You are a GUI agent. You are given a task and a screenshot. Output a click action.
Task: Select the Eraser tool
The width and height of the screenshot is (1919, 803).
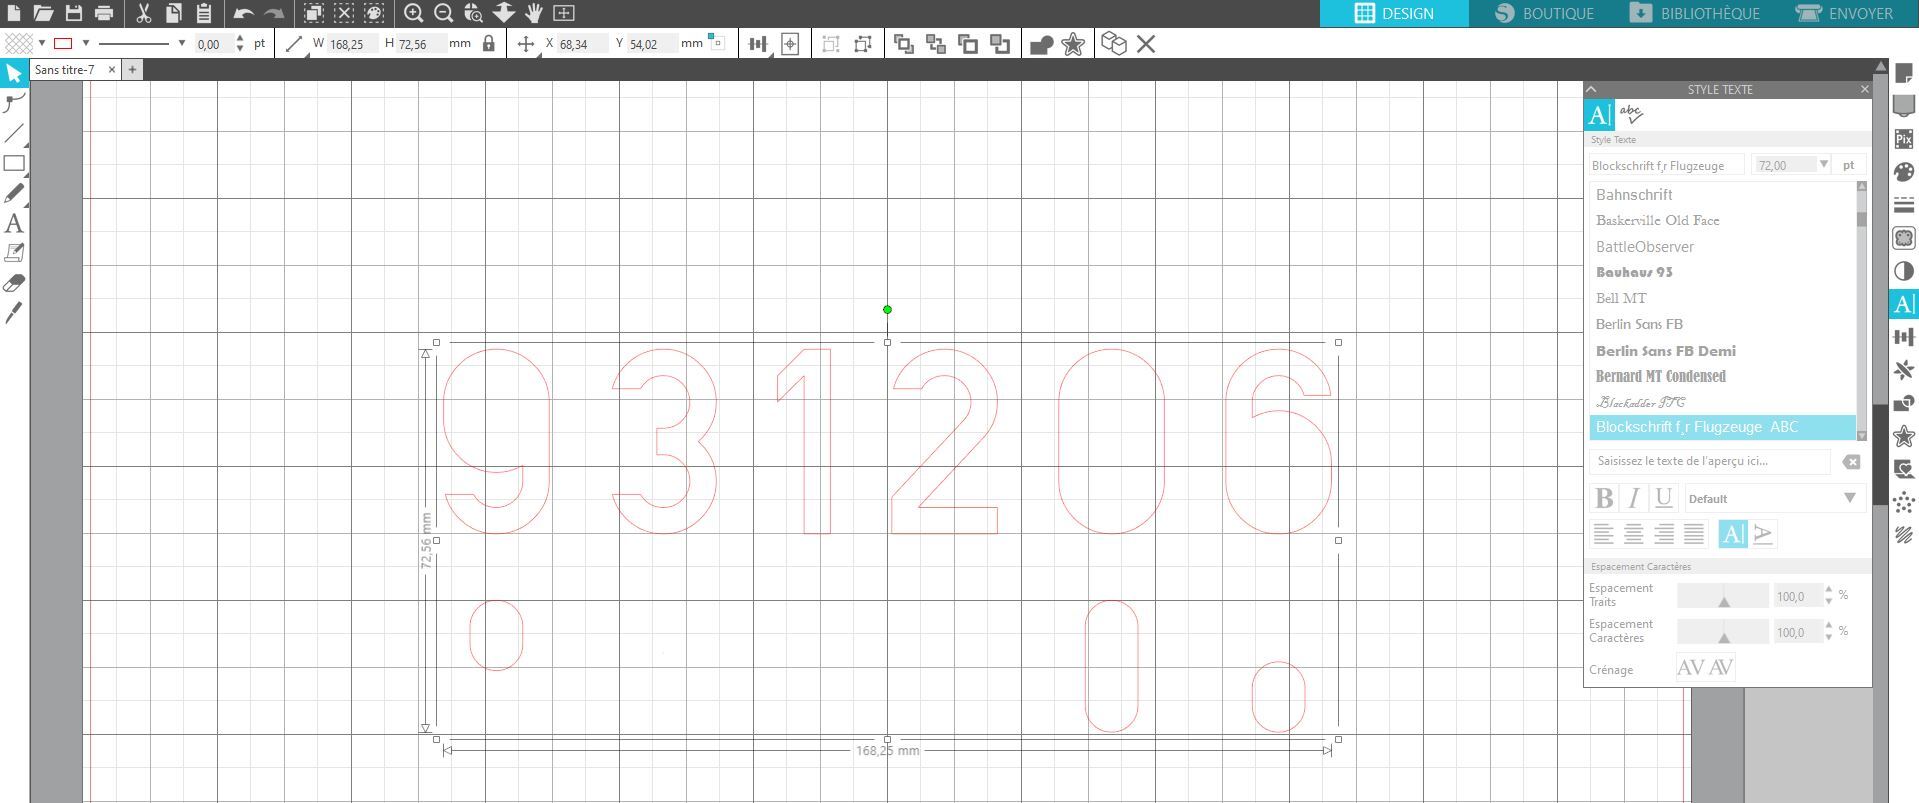pos(14,283)
